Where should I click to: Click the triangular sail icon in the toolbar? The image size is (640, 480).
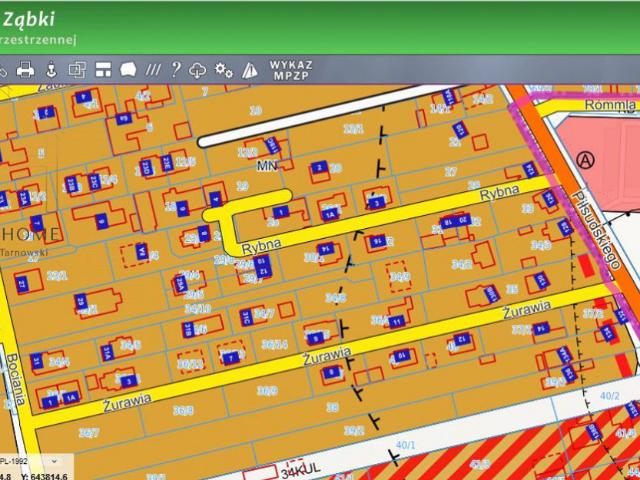pos(249,70)
